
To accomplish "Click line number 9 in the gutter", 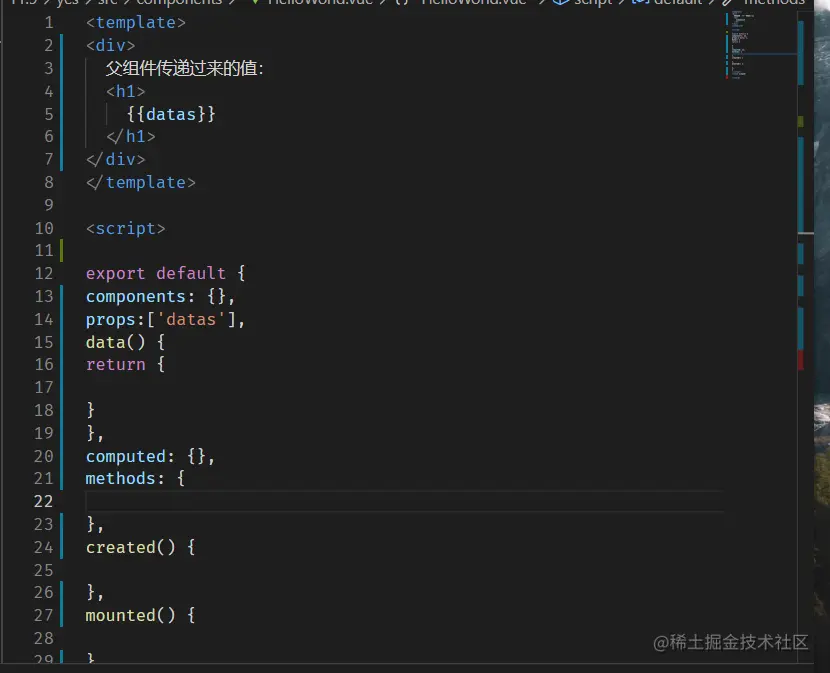I will [49, 205].
